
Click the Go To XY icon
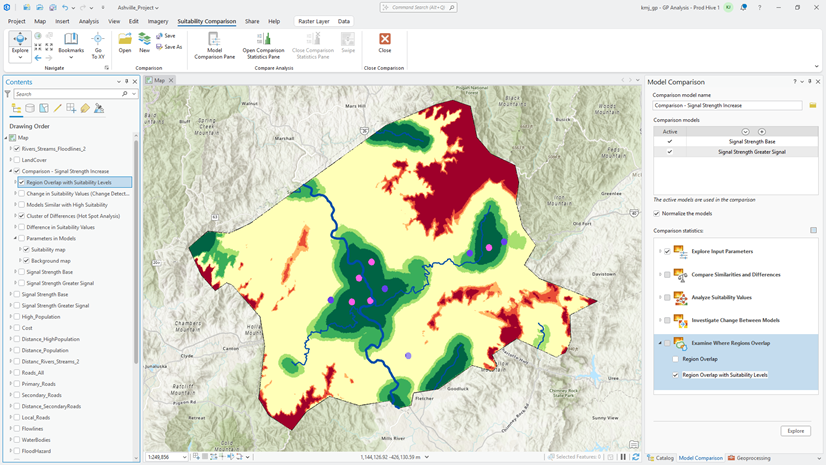point(97,39)
